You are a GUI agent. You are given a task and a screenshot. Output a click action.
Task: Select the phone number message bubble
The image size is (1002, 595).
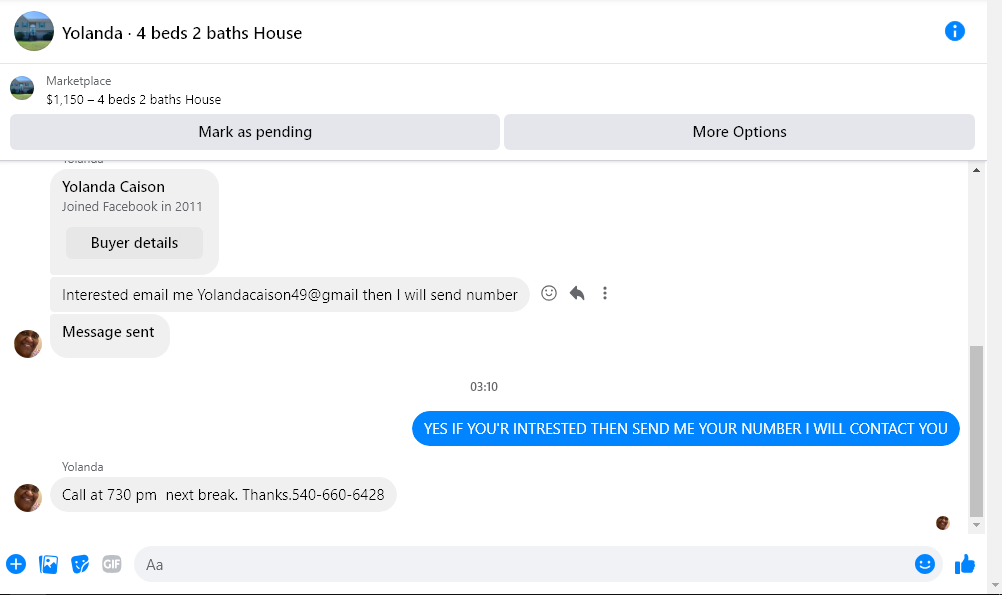tap(223, 495)
